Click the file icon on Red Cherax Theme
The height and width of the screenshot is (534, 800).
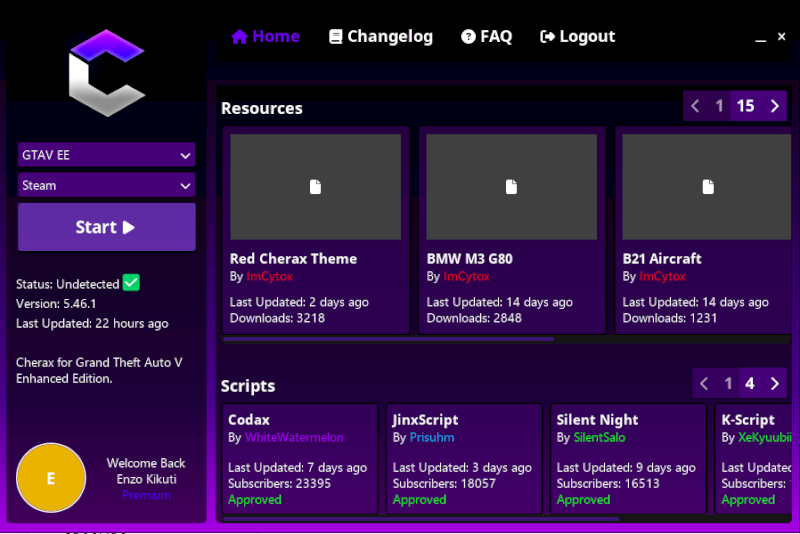315,187
